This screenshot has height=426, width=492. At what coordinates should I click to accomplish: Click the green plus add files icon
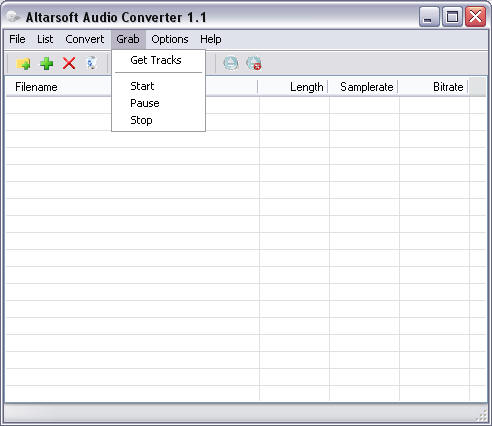click(47, 63)
